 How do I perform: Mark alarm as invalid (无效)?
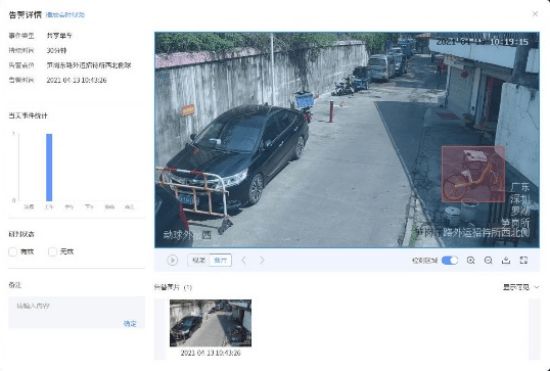click(x=52, y=251)
